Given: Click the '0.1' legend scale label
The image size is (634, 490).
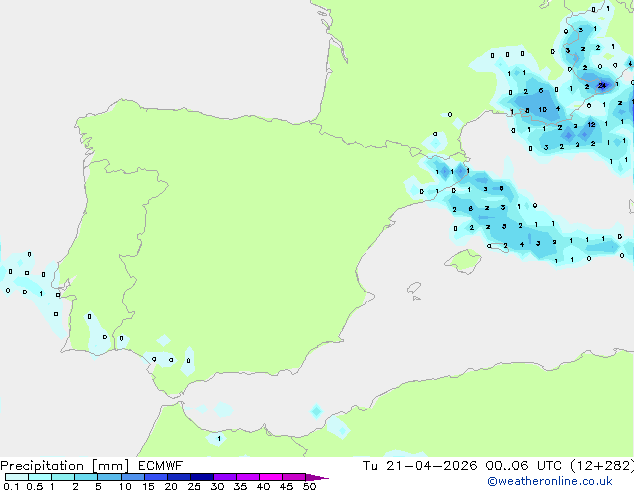Looking at the screenshot, I should point(10,487).
